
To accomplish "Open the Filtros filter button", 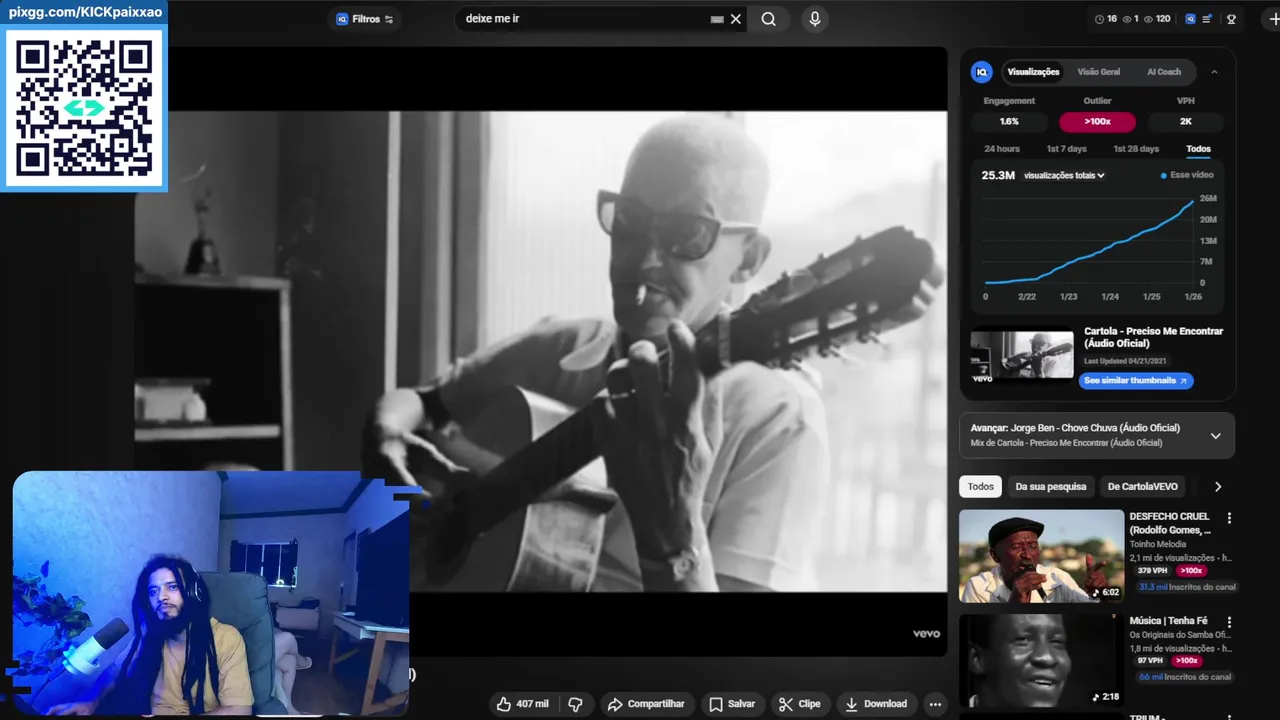I will 364,19.
